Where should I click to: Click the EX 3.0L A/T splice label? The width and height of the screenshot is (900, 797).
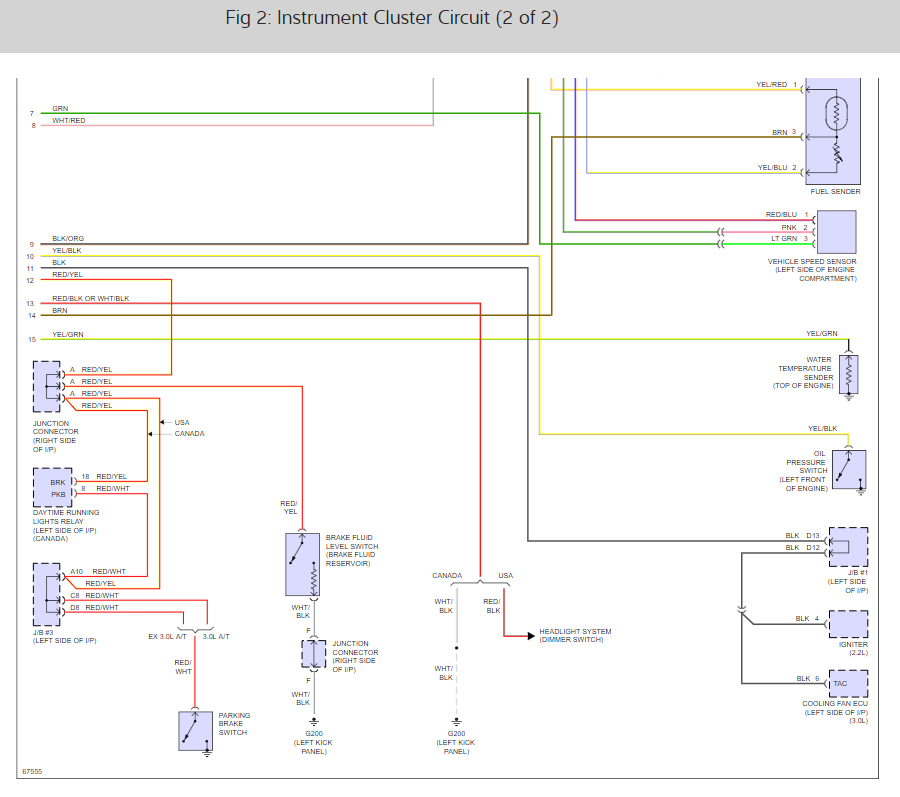tap(167, 636)
